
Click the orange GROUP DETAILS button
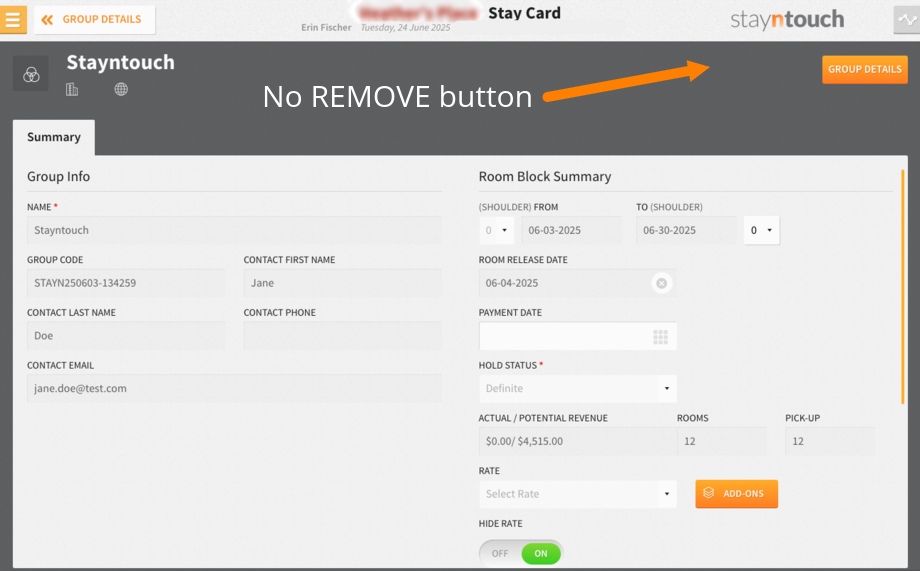tap(864, 69)
